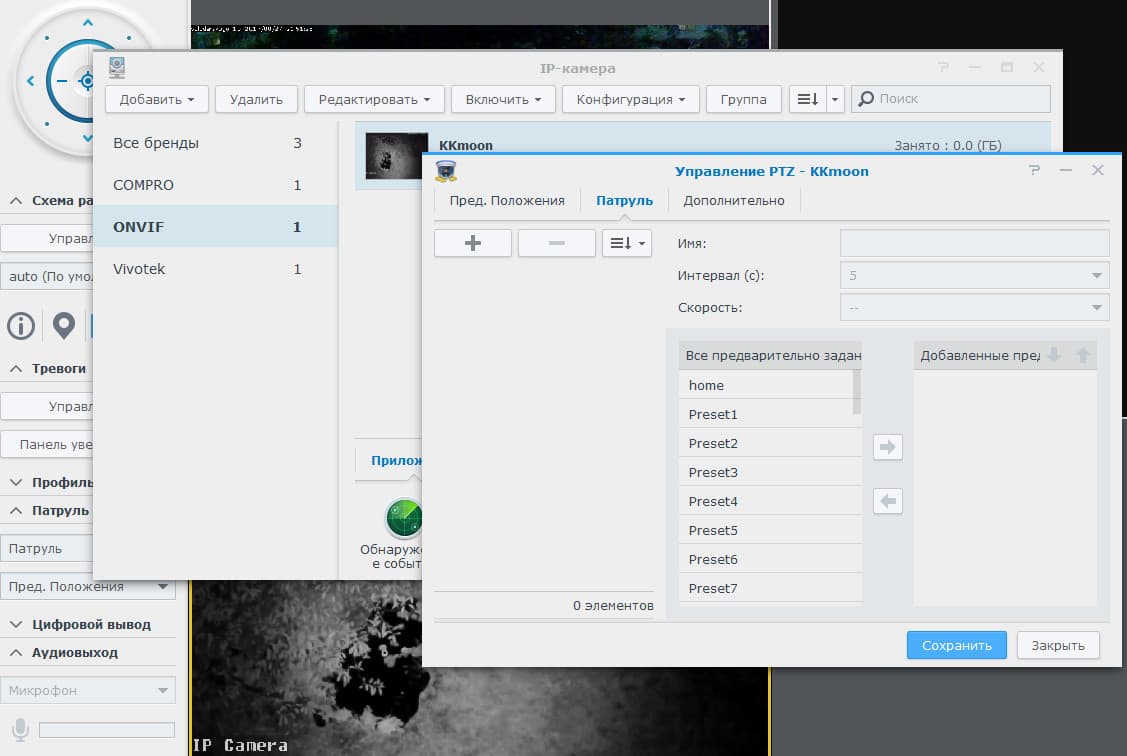Click the plus icon to add a patrol
The image size is (1127, 756).
pos(472,243)
